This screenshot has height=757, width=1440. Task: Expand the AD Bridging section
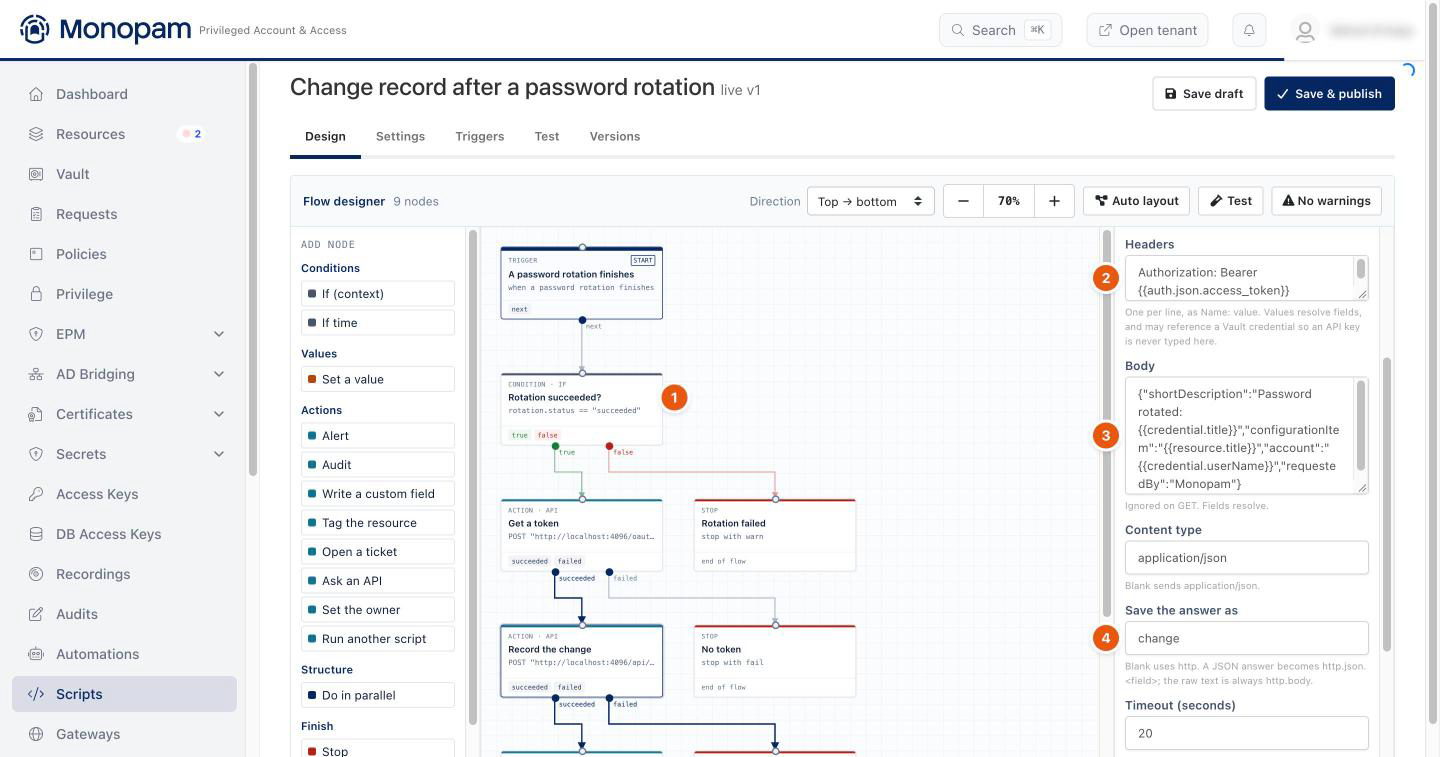click(219, 374)
